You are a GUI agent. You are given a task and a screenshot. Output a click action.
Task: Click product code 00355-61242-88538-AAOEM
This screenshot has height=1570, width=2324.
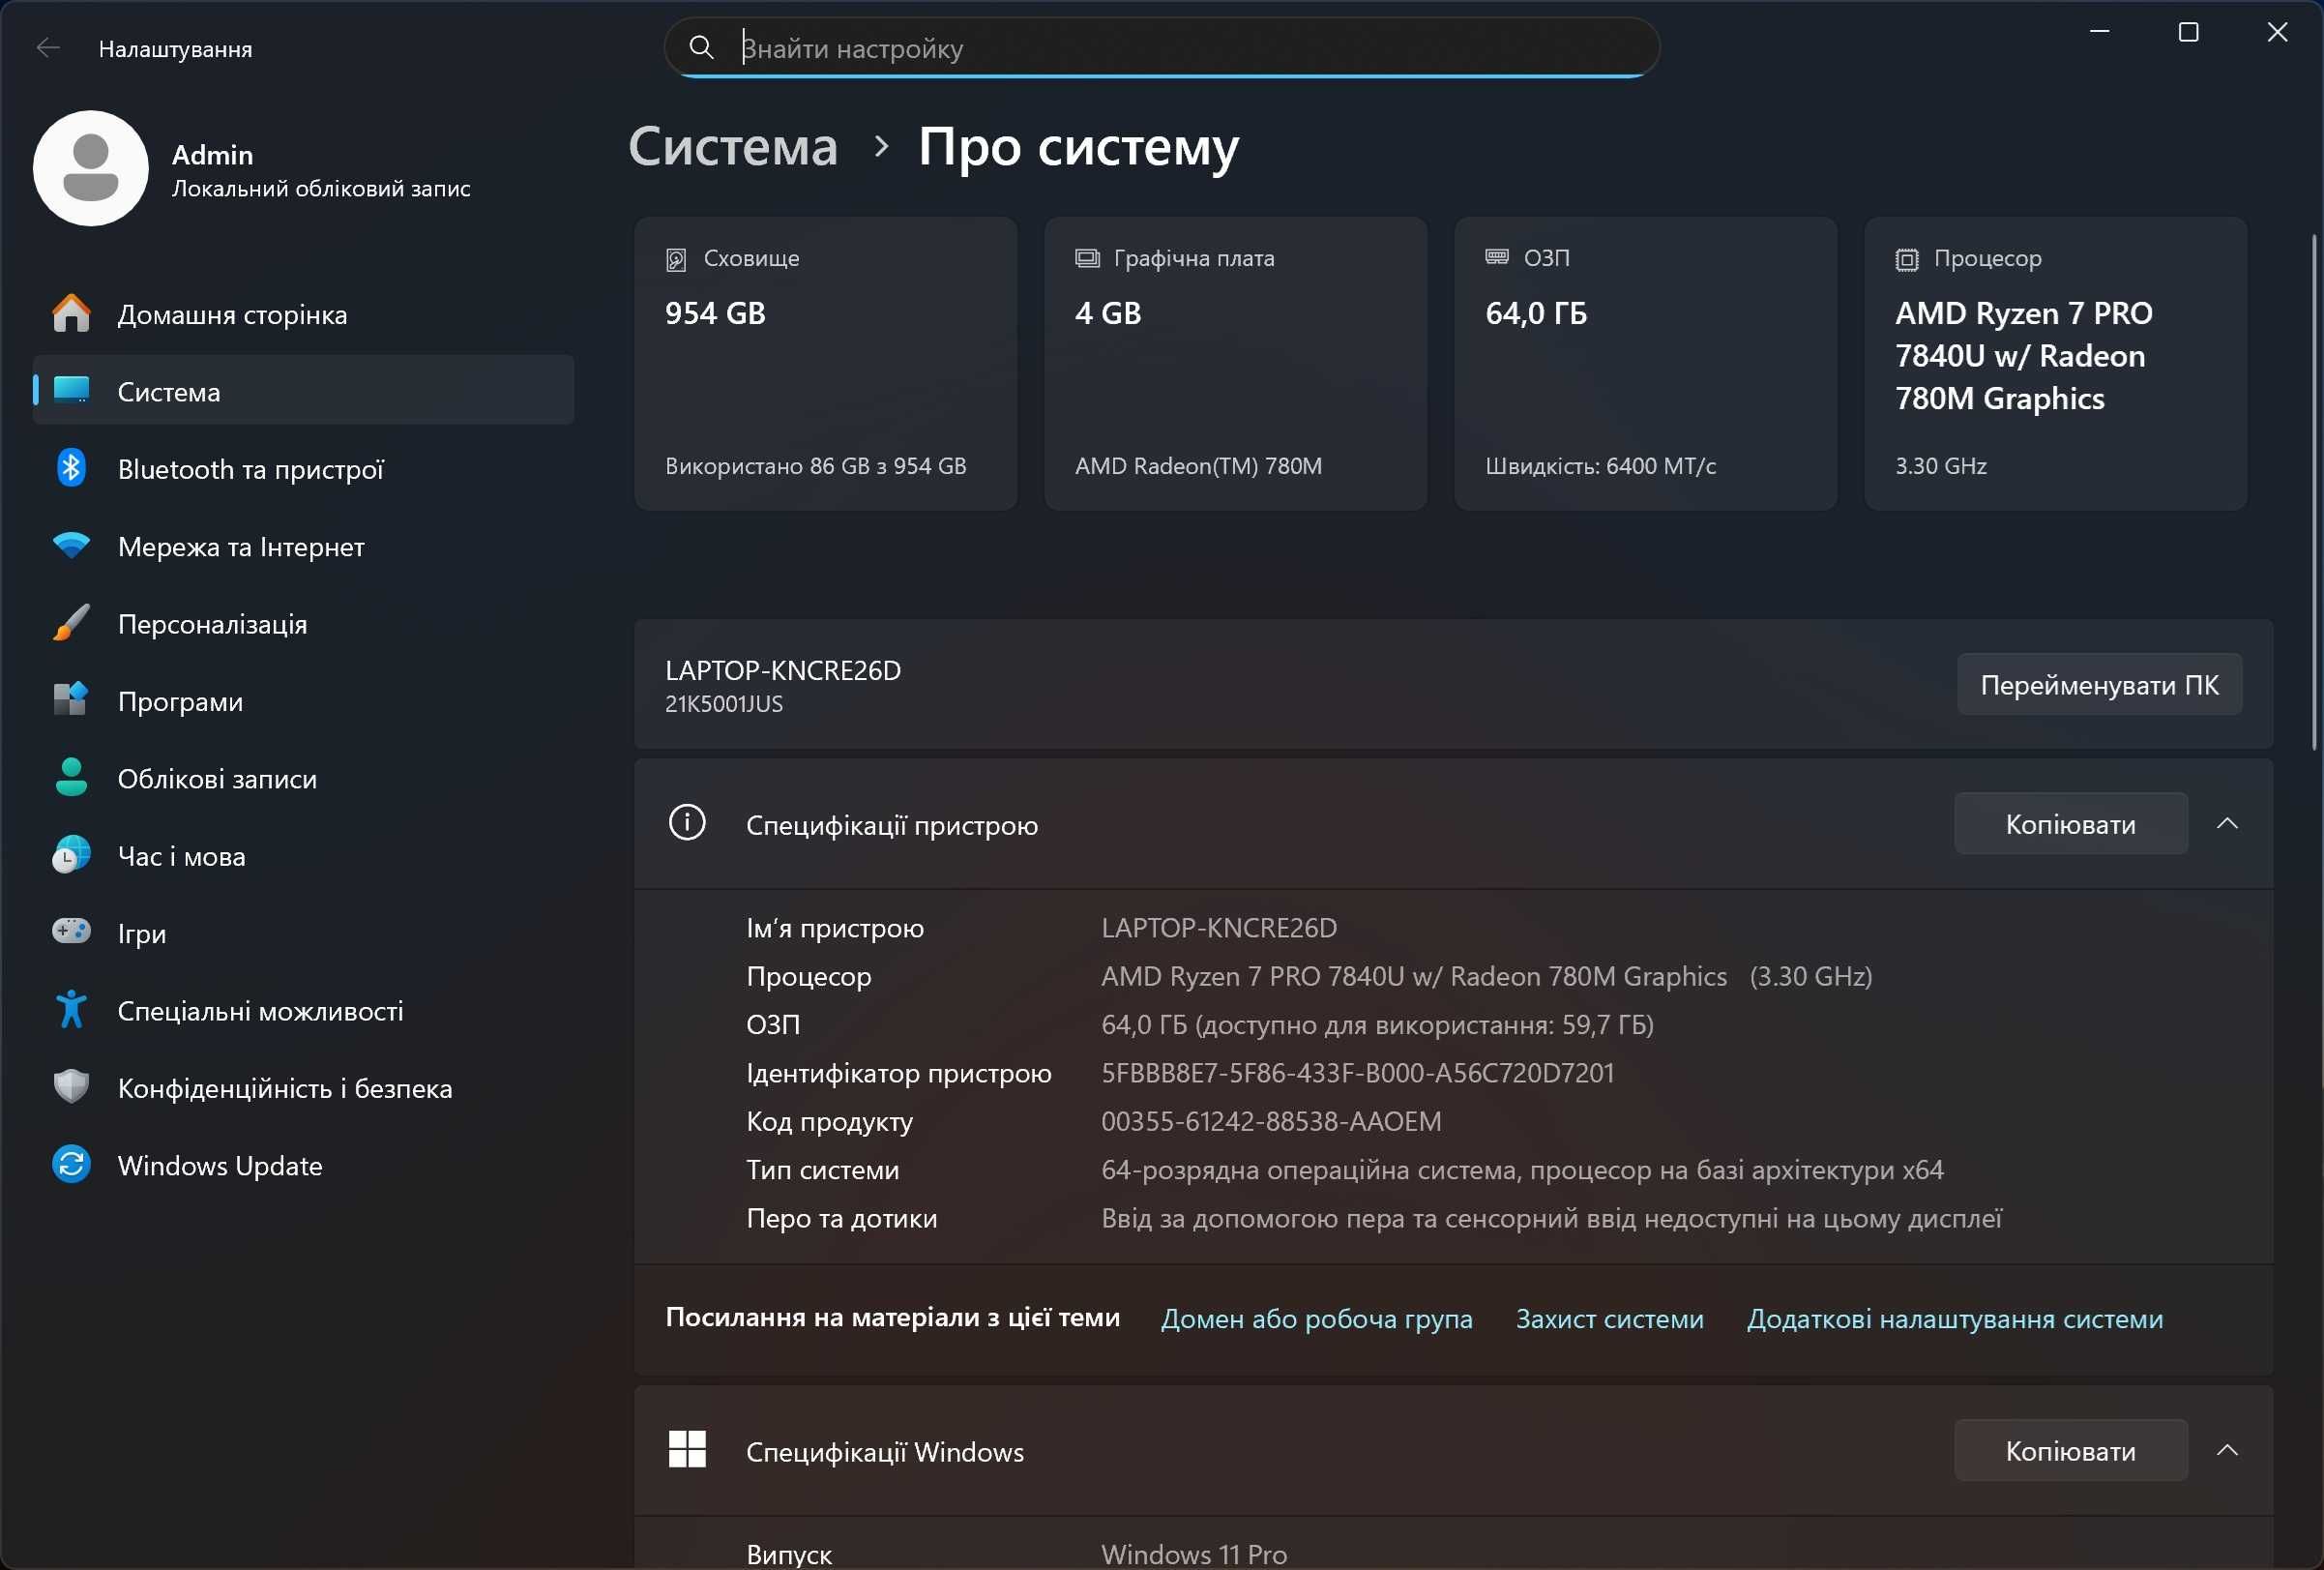pyautogui.click(x=1271, y=1120)
